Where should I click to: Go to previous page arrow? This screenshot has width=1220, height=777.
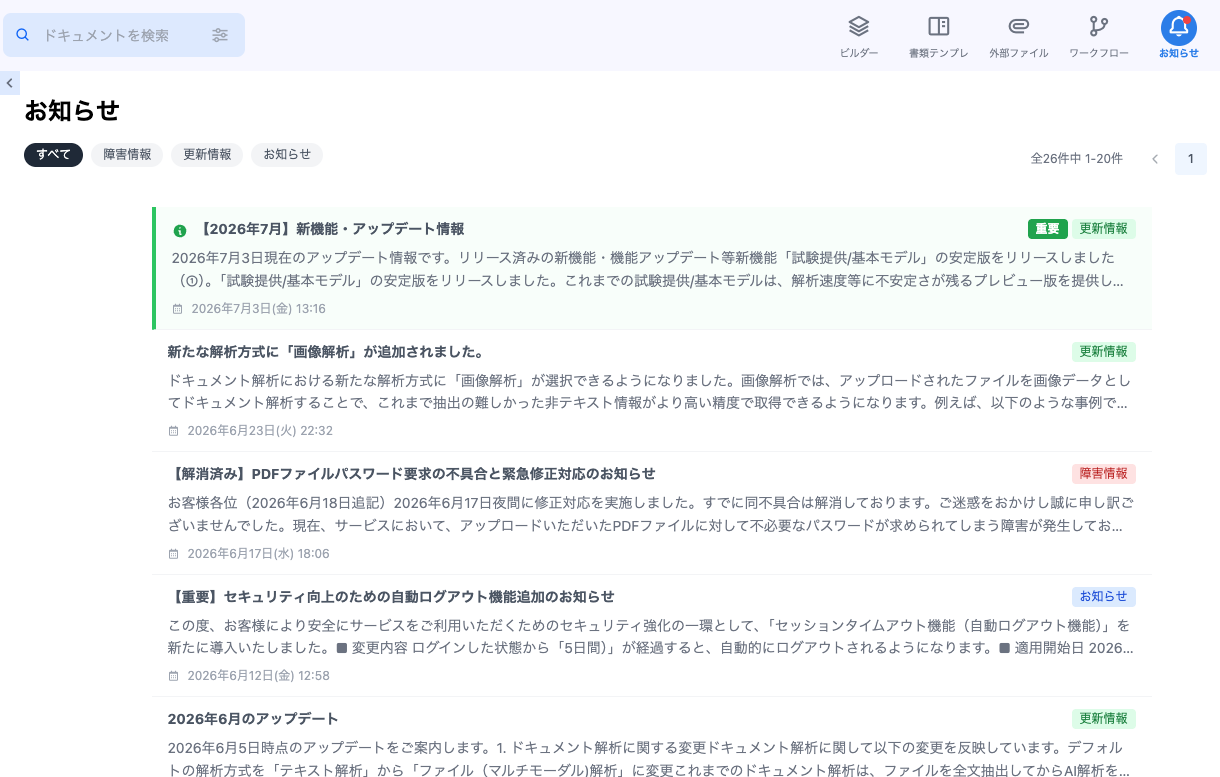1155,159
